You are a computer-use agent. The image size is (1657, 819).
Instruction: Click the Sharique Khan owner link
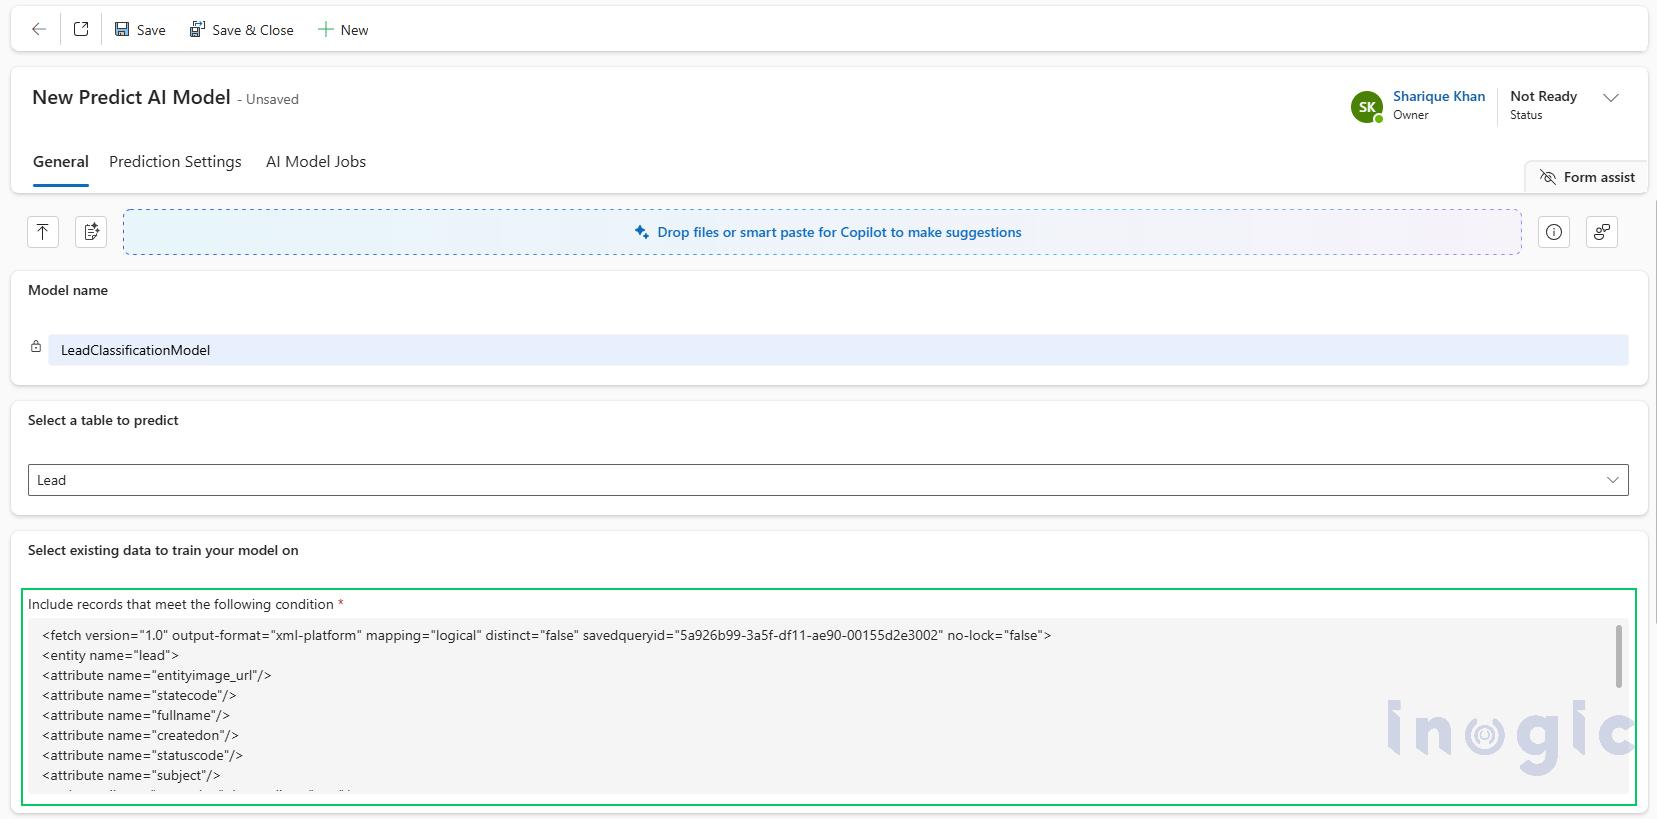click(1438, 96)
